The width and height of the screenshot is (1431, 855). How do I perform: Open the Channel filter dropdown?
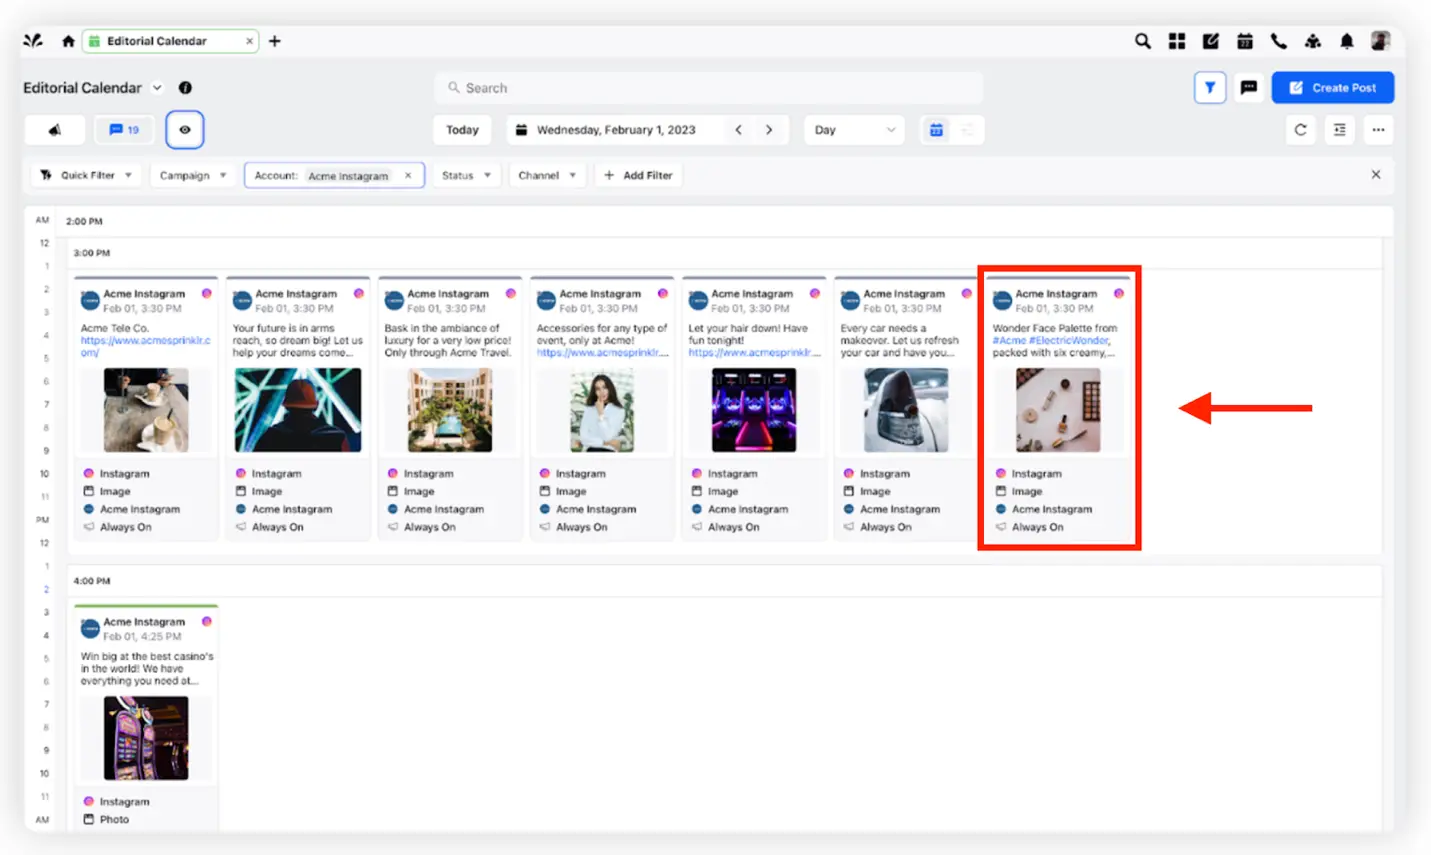[547, 175]
